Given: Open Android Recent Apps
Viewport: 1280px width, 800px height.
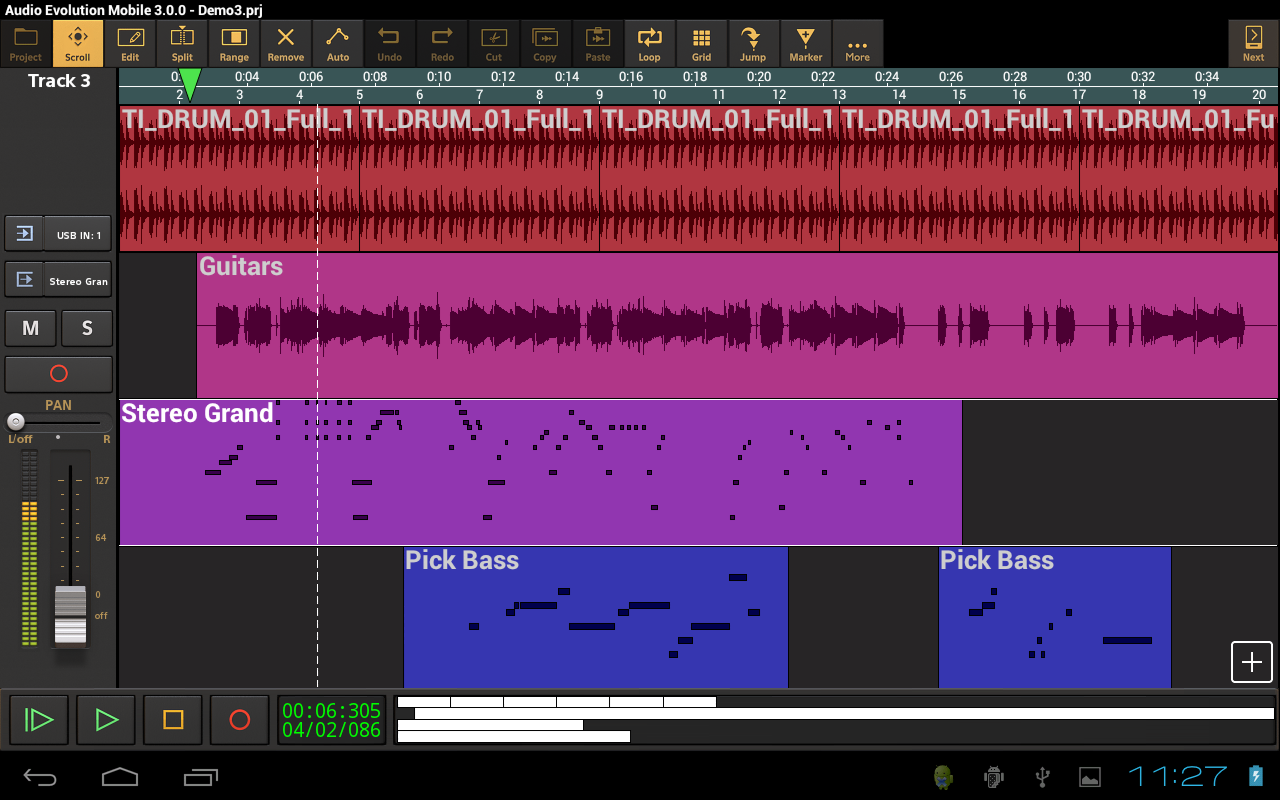Looking at the screenshot, I should tap(201, 776).
